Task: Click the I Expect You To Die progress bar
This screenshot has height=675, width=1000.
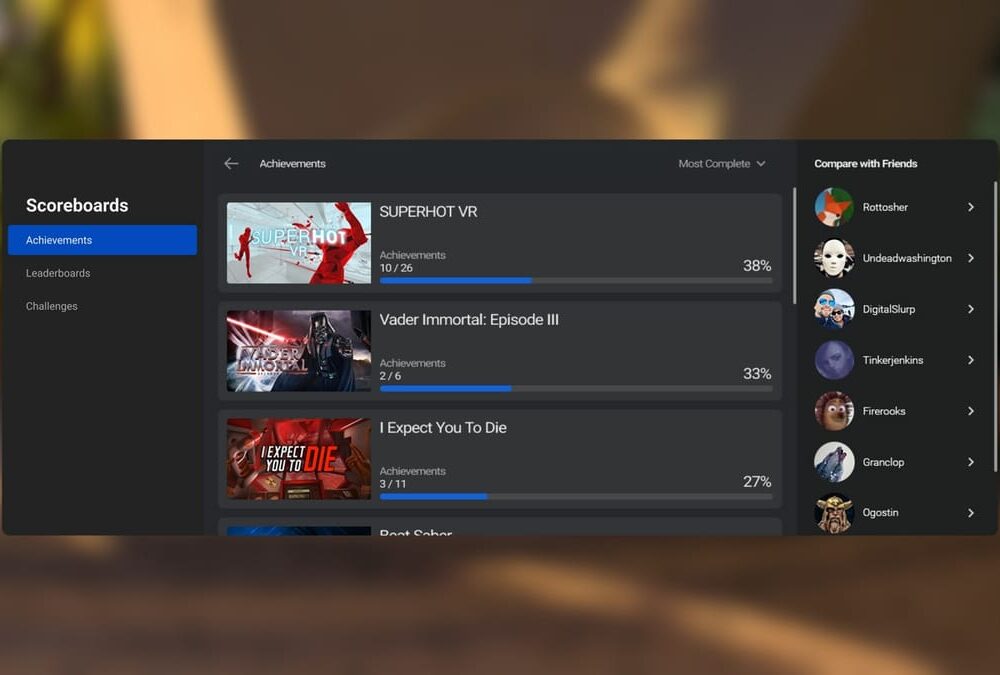Action: [x=576, y=496]
